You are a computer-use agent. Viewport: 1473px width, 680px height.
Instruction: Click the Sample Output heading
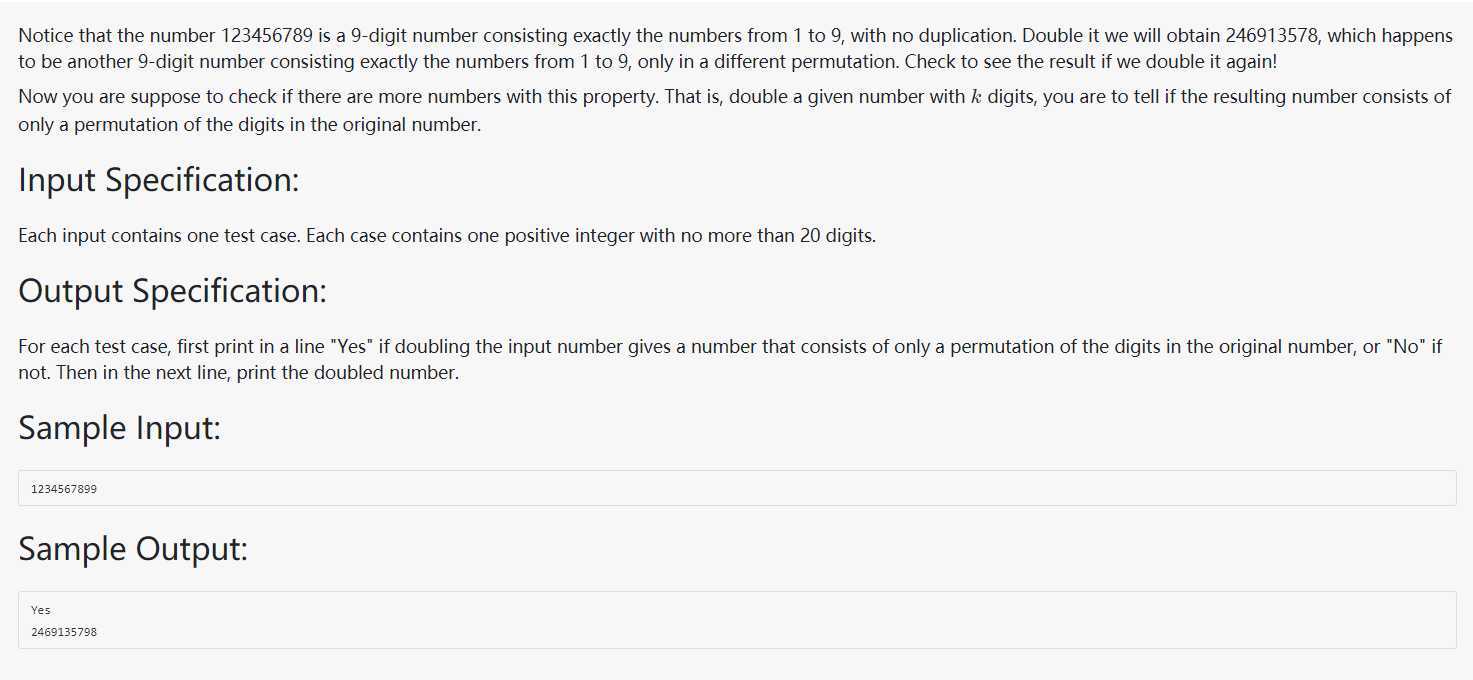(x=132, y=550)
